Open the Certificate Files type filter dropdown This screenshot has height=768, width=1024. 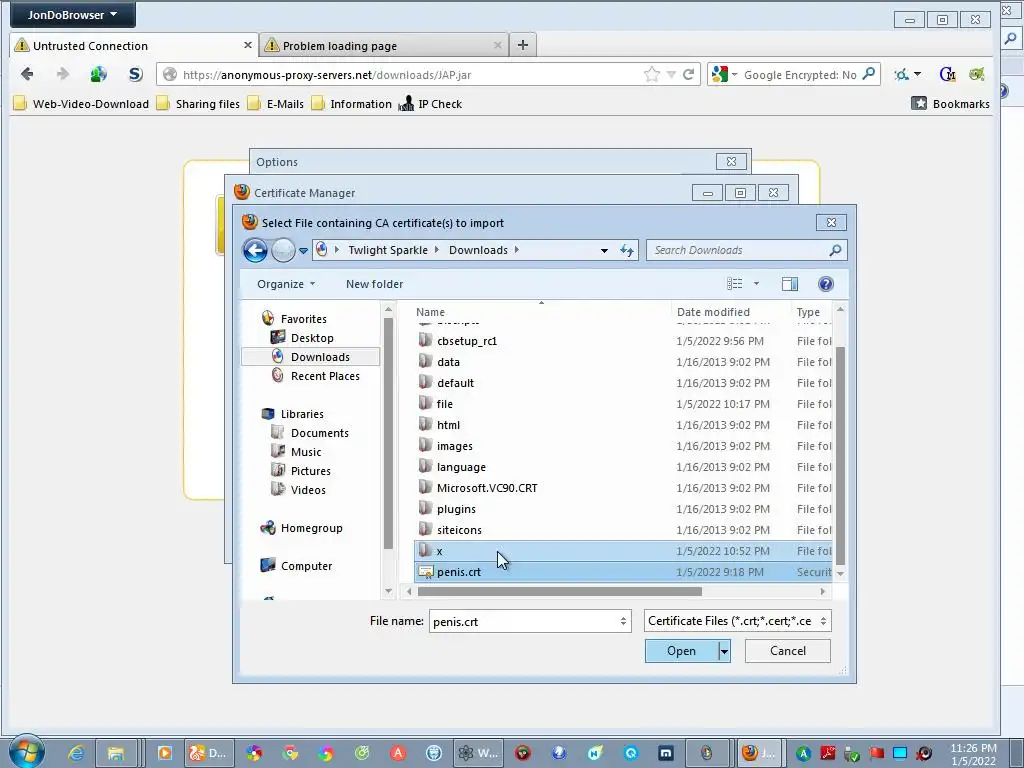pos(737,621)
